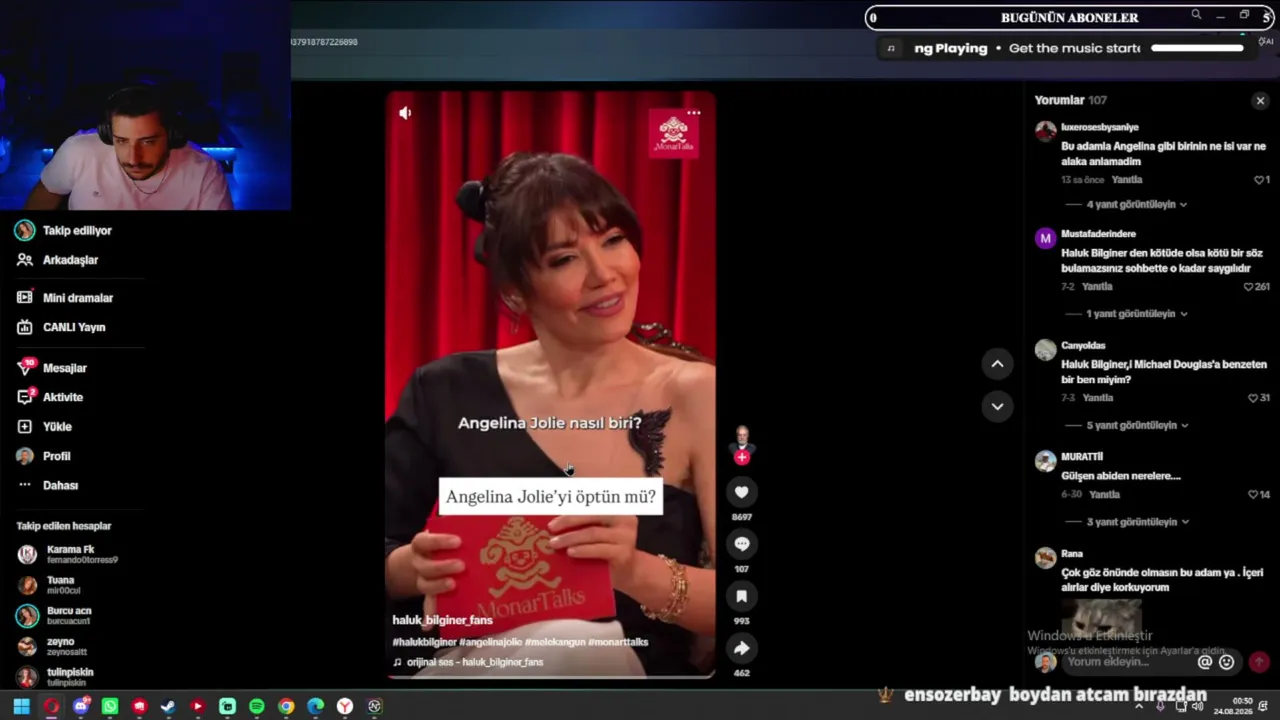Click the Opera browser taskbar icon
This screenshot has width=1280, height=720.
point(51,706)
